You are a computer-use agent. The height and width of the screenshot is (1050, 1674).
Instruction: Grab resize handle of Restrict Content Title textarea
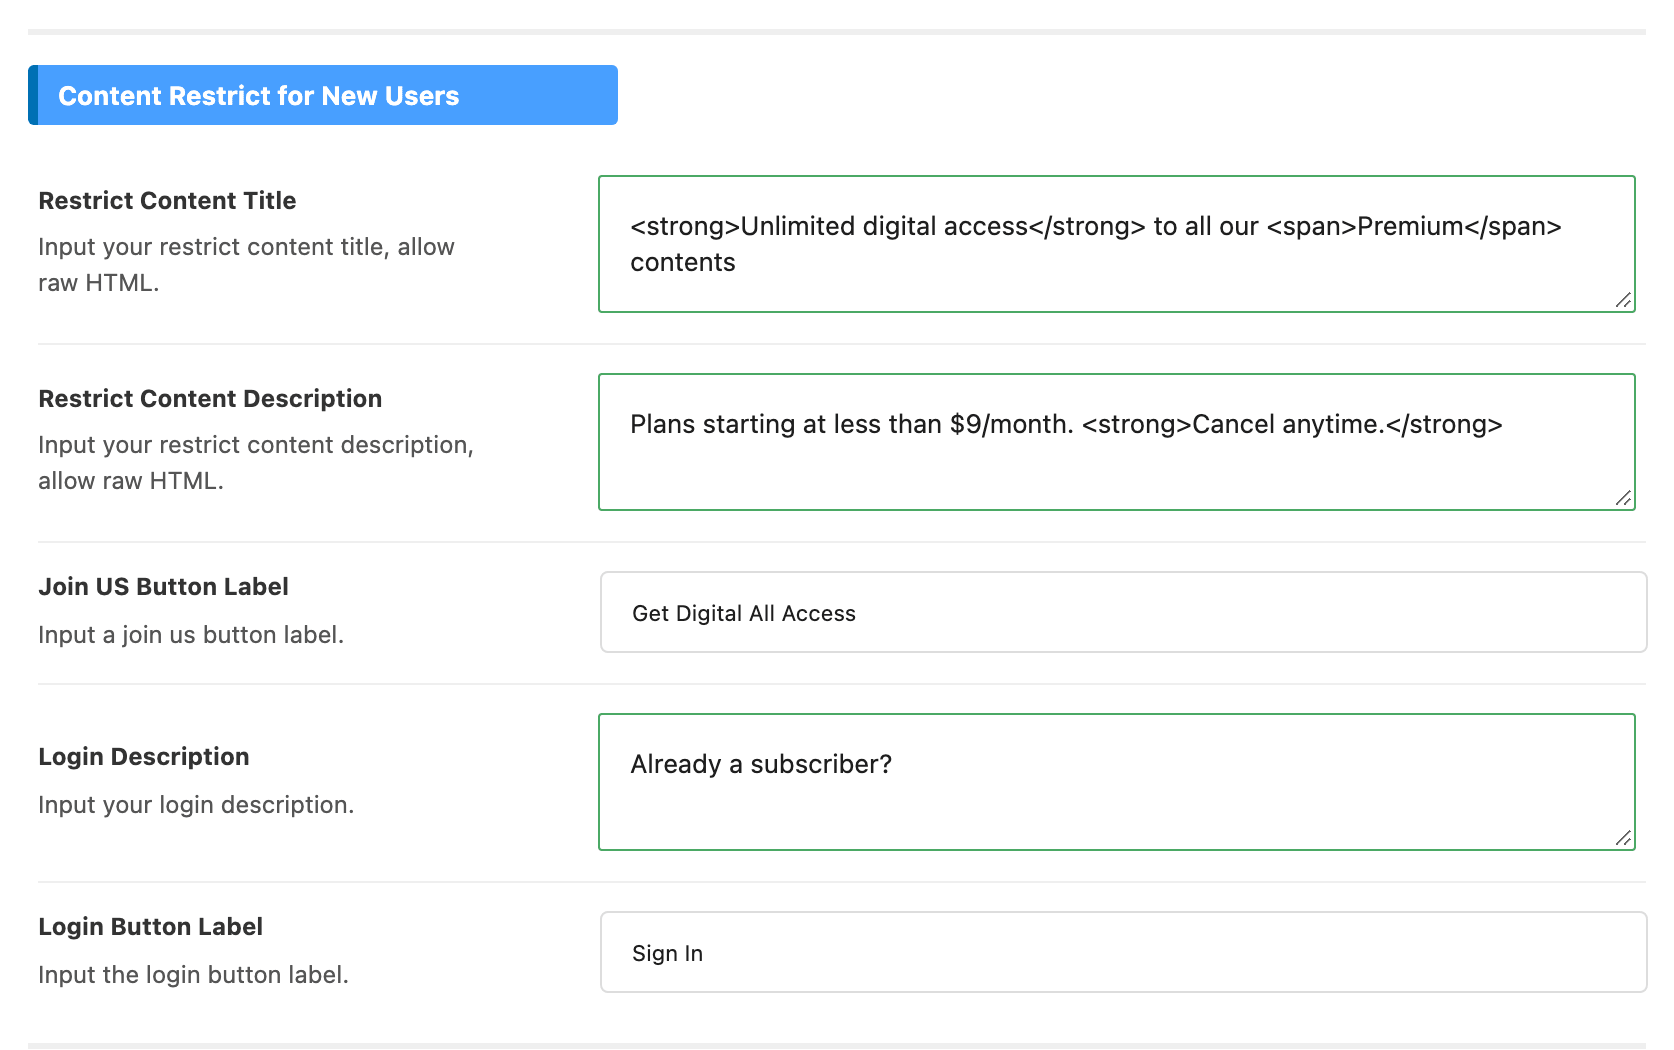(x=1624, y=301)
